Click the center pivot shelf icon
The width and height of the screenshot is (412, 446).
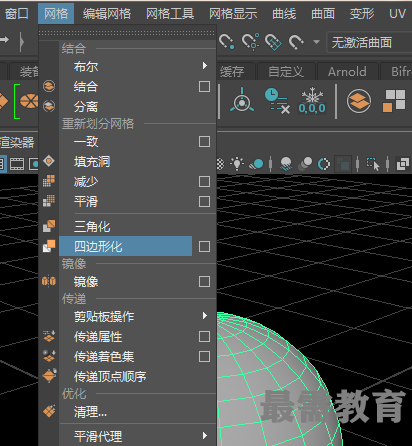point(242,100)
